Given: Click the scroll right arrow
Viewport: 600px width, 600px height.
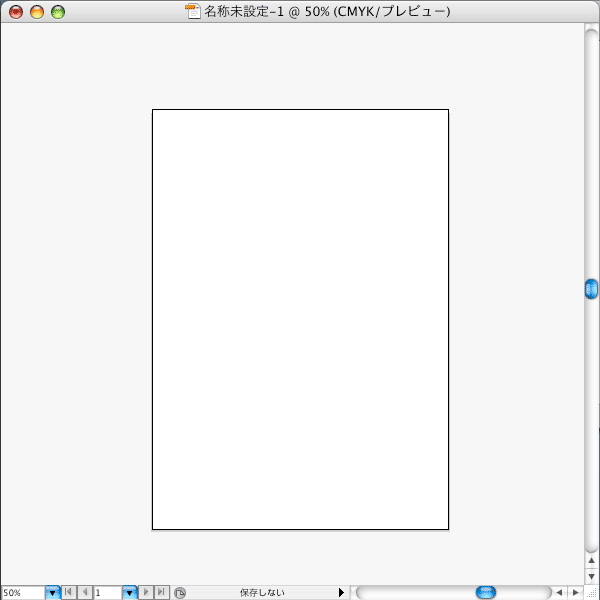Looking at the screenshot, I should pyautogui.click(x=575, y=592).
